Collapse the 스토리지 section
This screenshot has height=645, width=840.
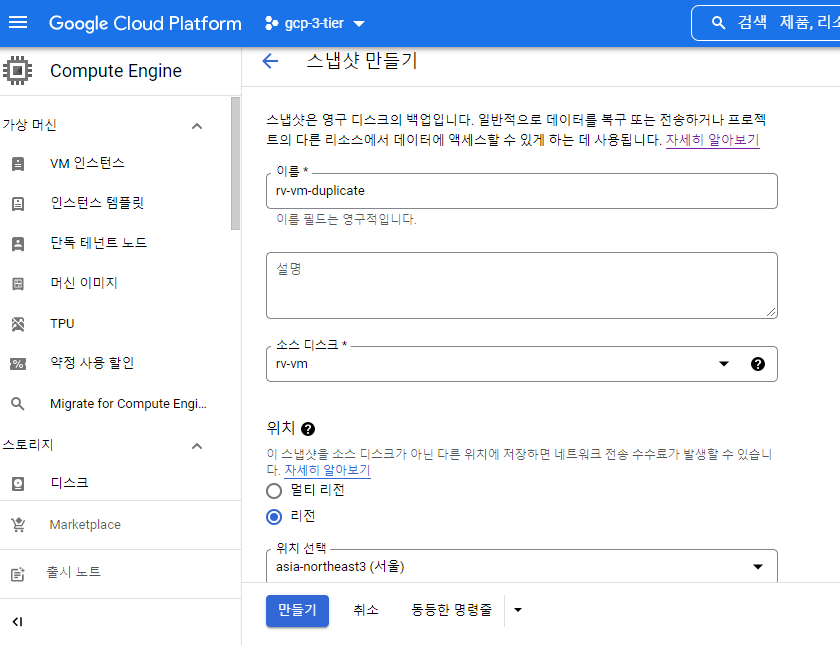(197, 446)
